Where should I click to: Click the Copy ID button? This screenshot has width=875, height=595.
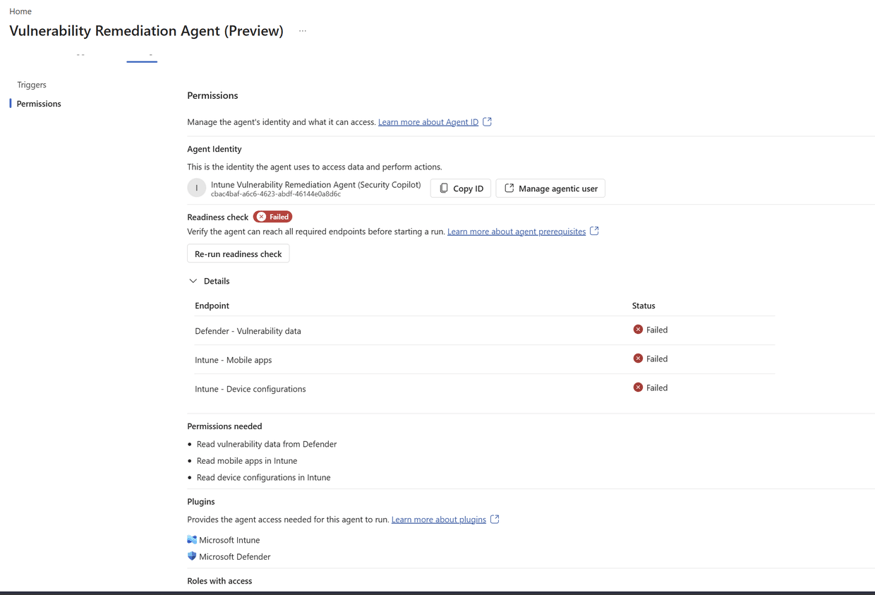[x=460, y=189]
